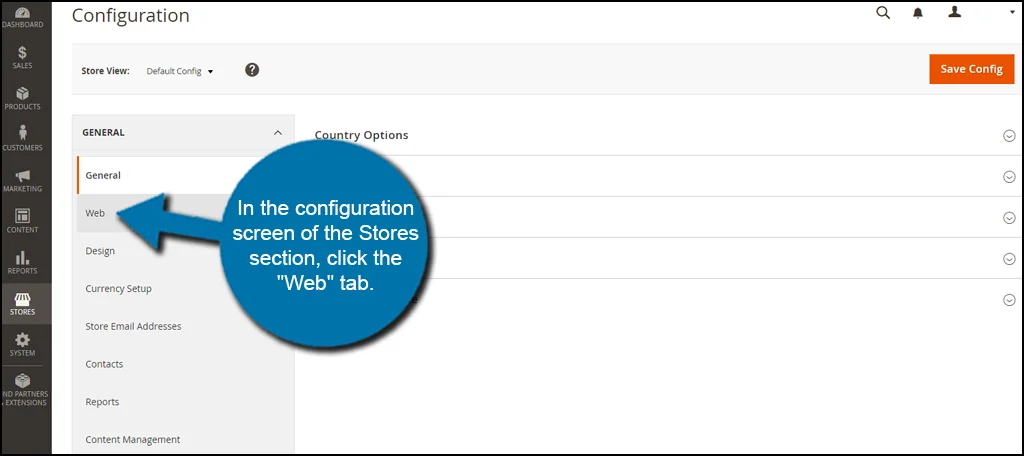Click the help question mark icon
Screen dimensions: 1024x456
(252, 70)
